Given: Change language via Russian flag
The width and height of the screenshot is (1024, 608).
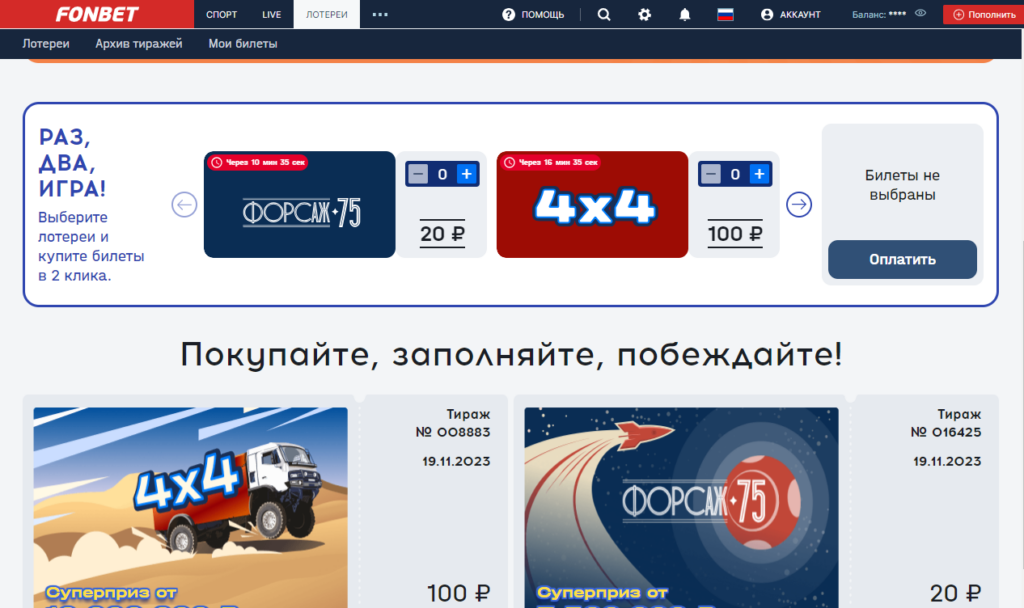Looking at the screenshot, I should click(x=725, y=14).
